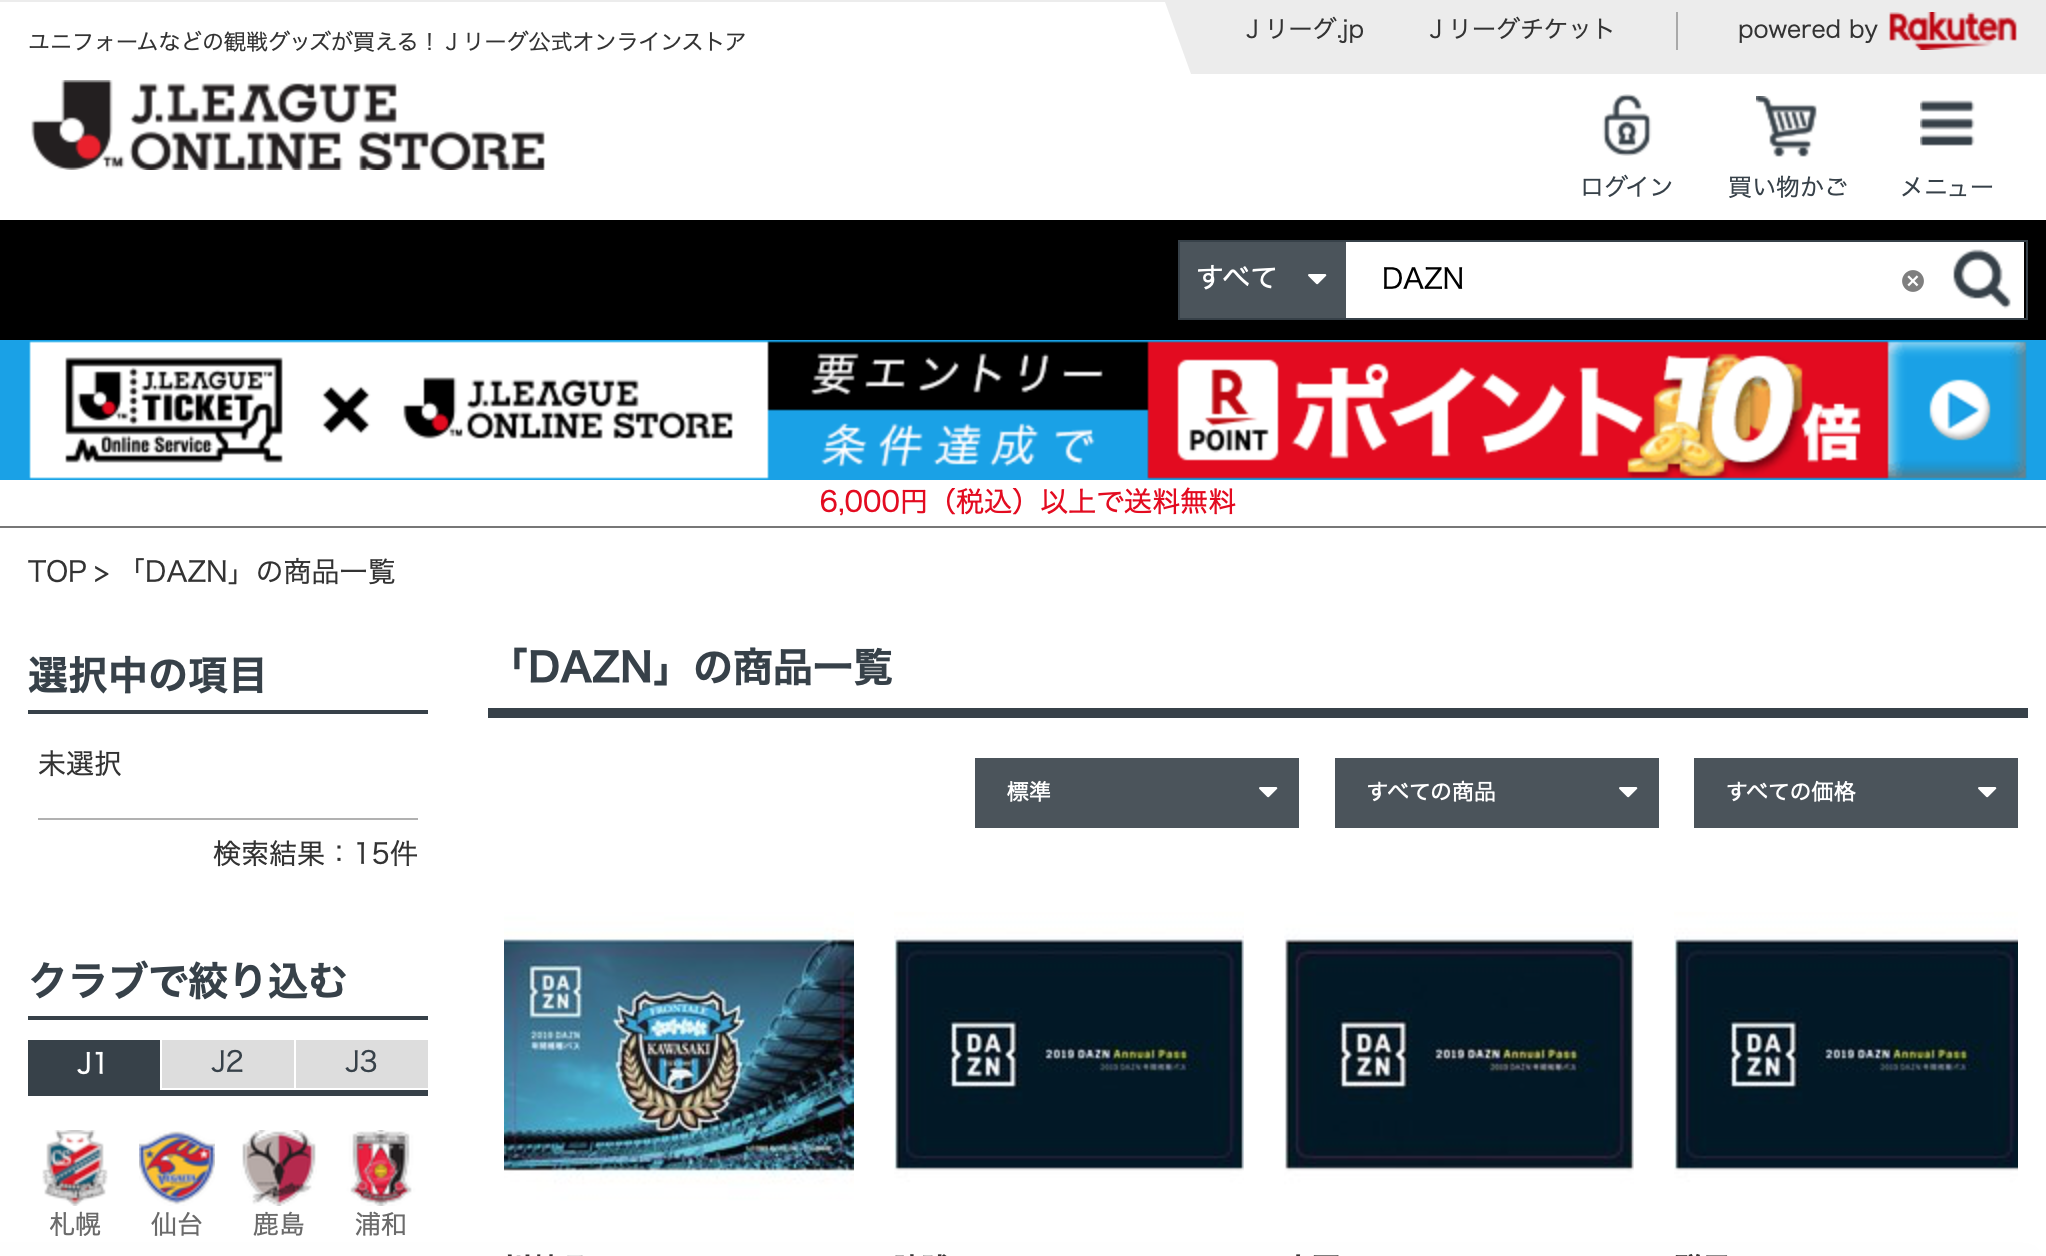Image resolution: width=2046 pixels, height=1256 pixels.
Task: Open the second DAZN Annual Pass thumbnail
Action: pyautogui.click(x=1069, y=1054)
